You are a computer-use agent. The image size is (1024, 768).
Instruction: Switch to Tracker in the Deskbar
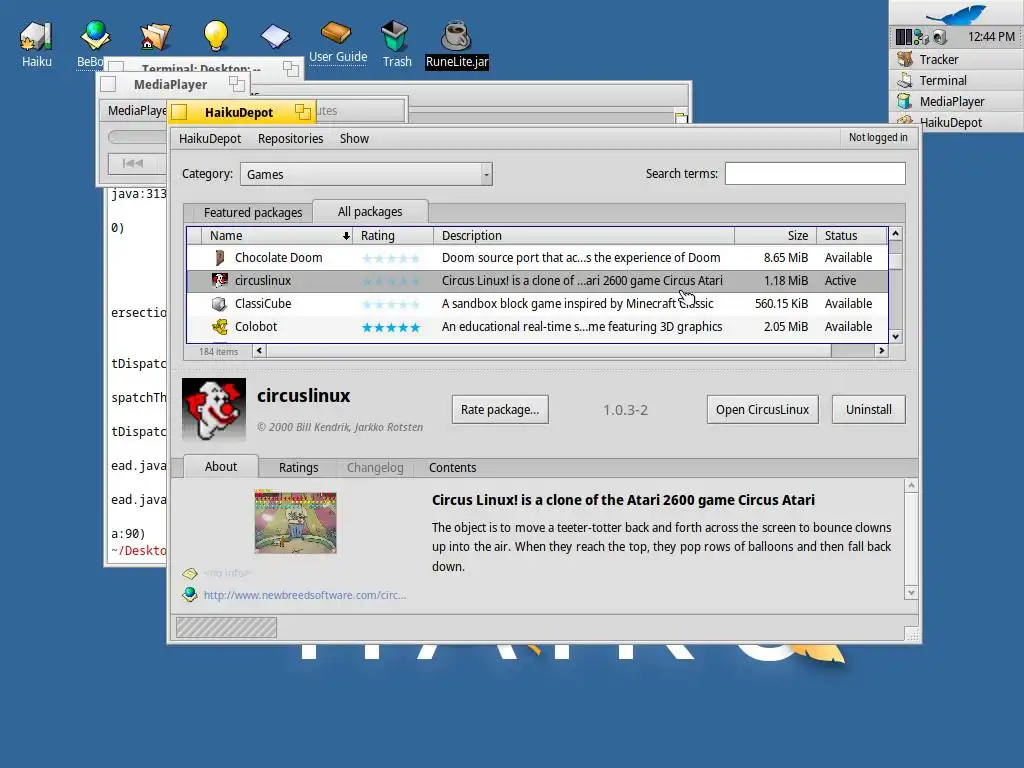click(x=956, y=59)
